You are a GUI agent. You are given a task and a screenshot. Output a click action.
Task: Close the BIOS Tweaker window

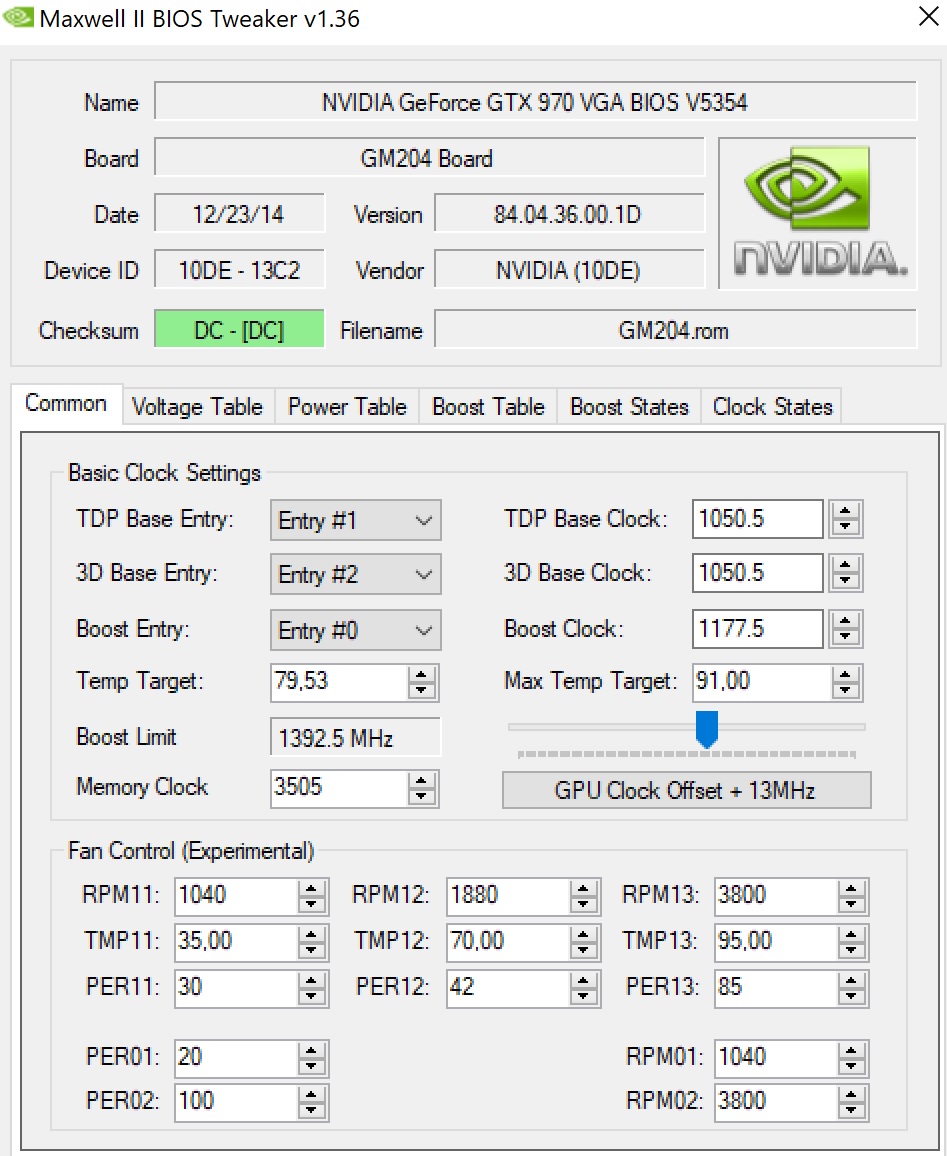coord(929,16)
